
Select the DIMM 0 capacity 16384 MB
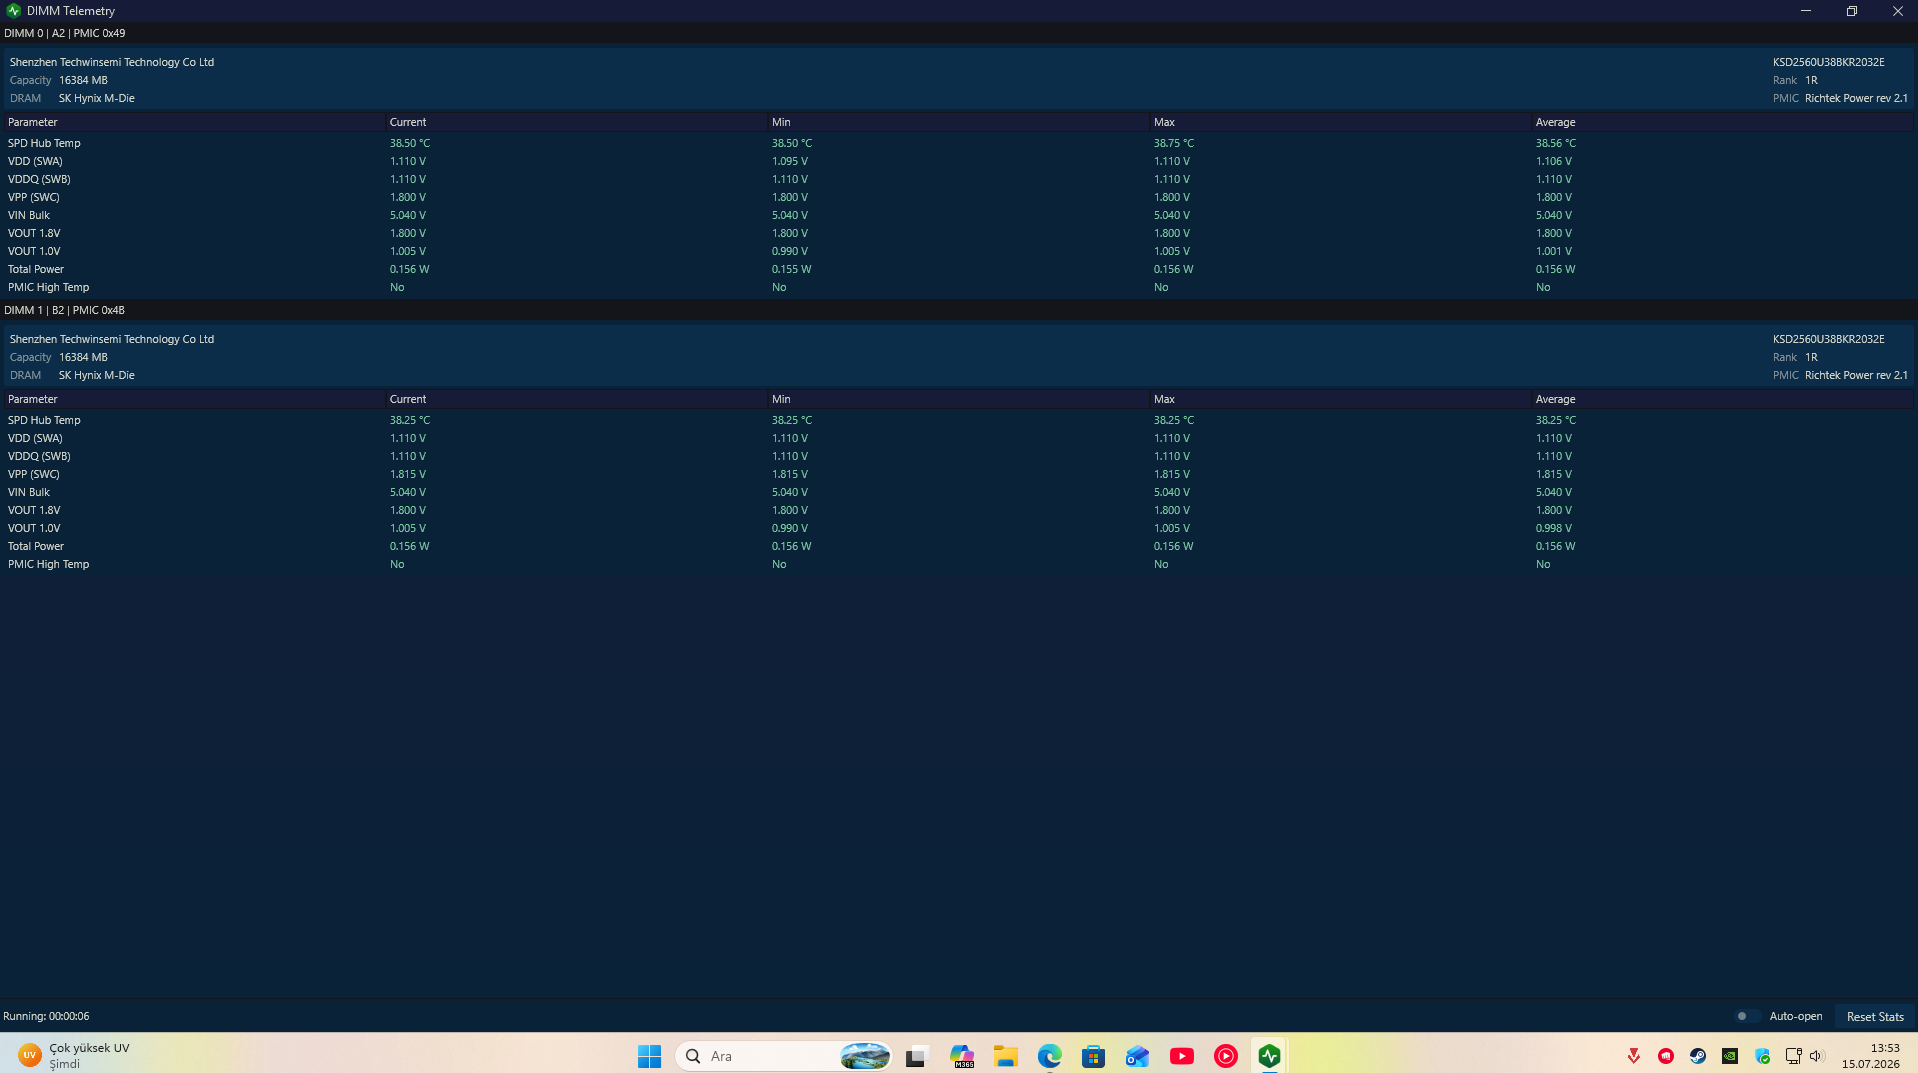[x=83, y=80]
